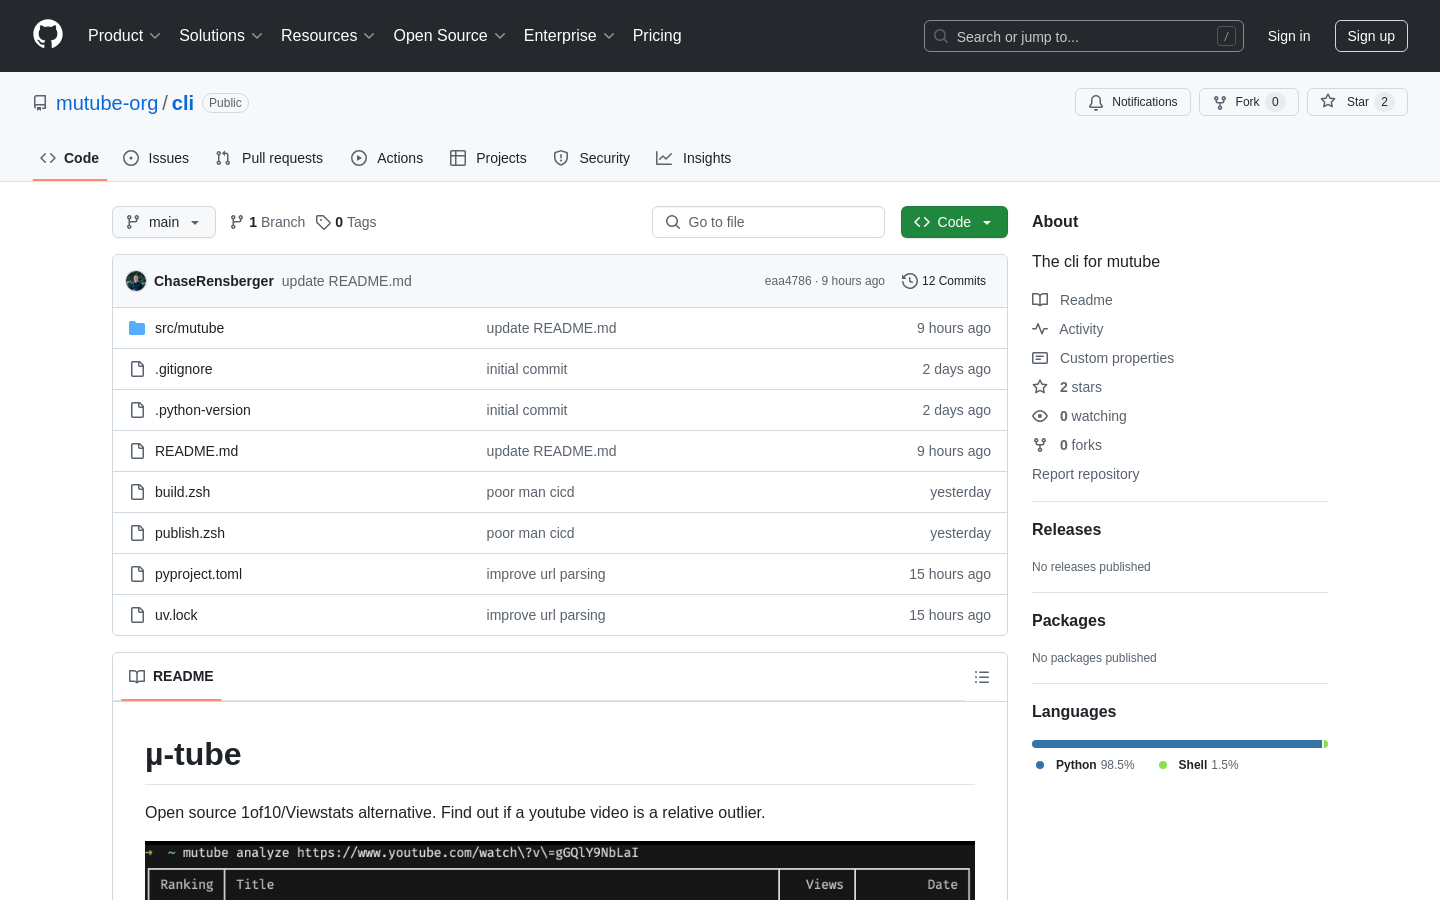Click the Tags tag icon

tap(323, 222)
